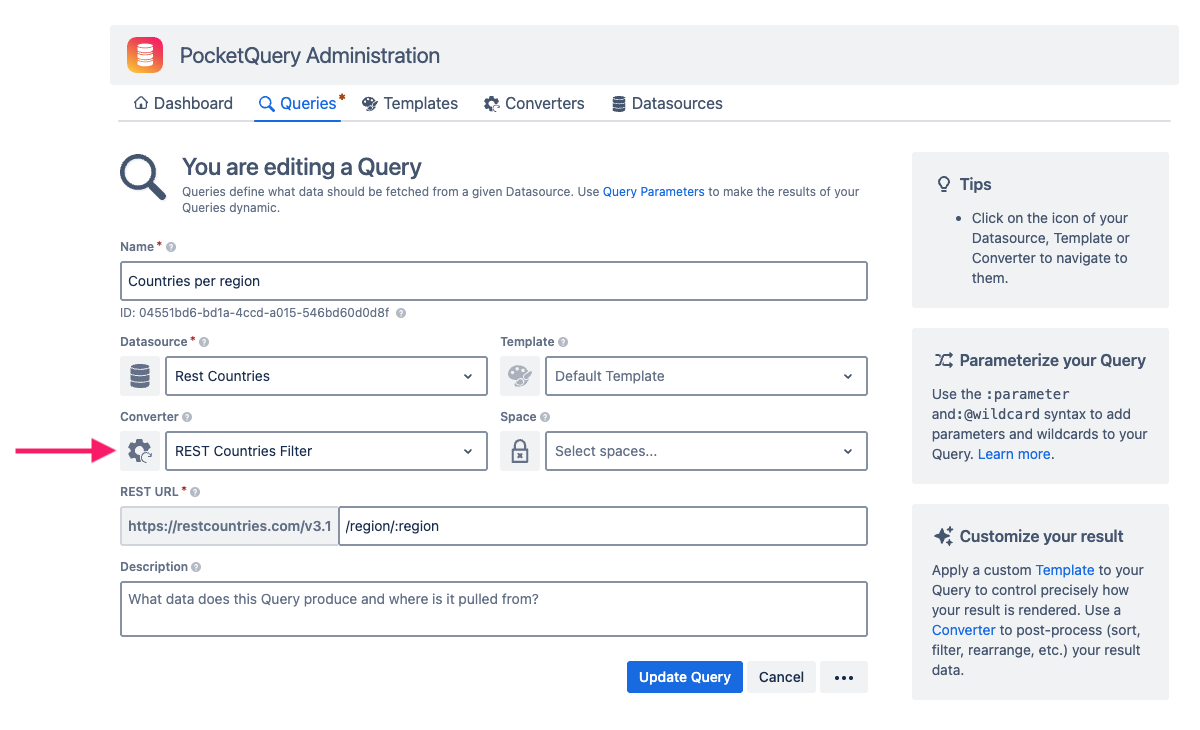Click the database icon next to Rest Countries

click(x=140, y=376)
